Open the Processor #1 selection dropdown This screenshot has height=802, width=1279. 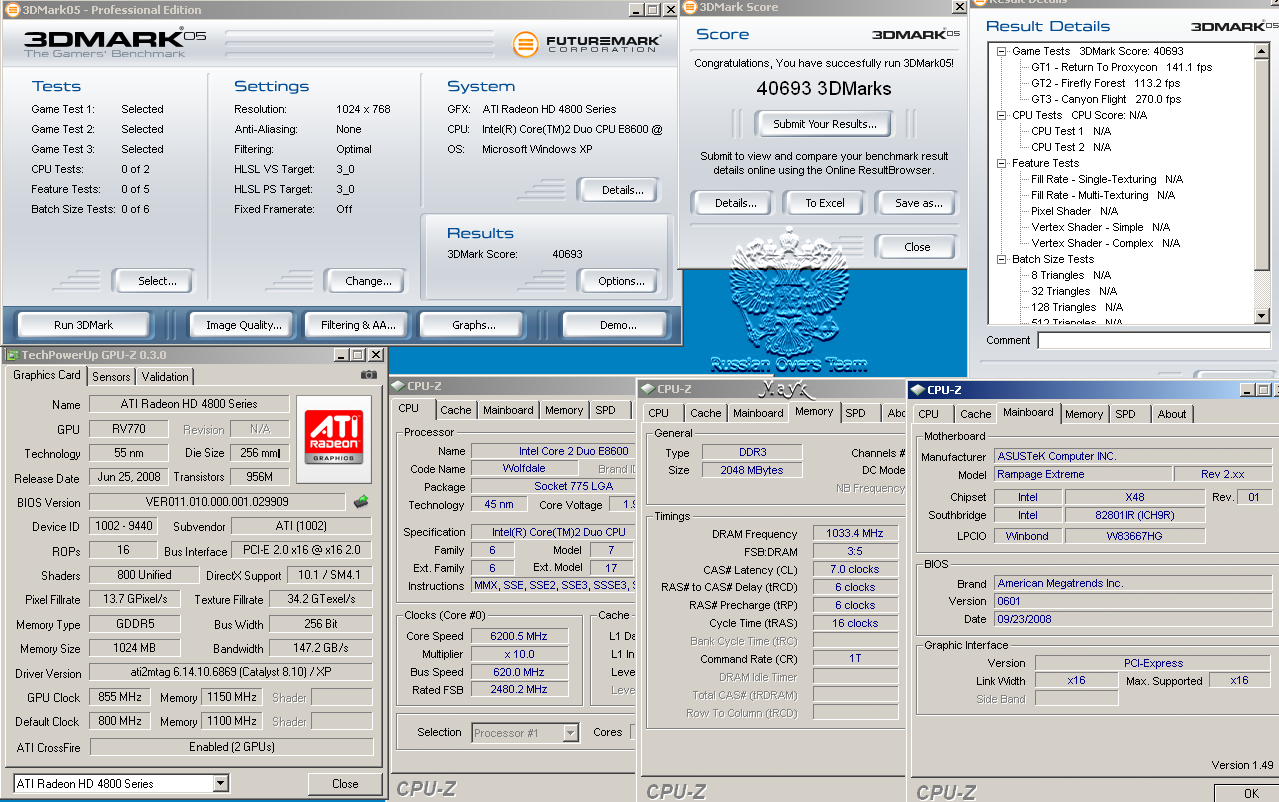click(x=570, y=733)
